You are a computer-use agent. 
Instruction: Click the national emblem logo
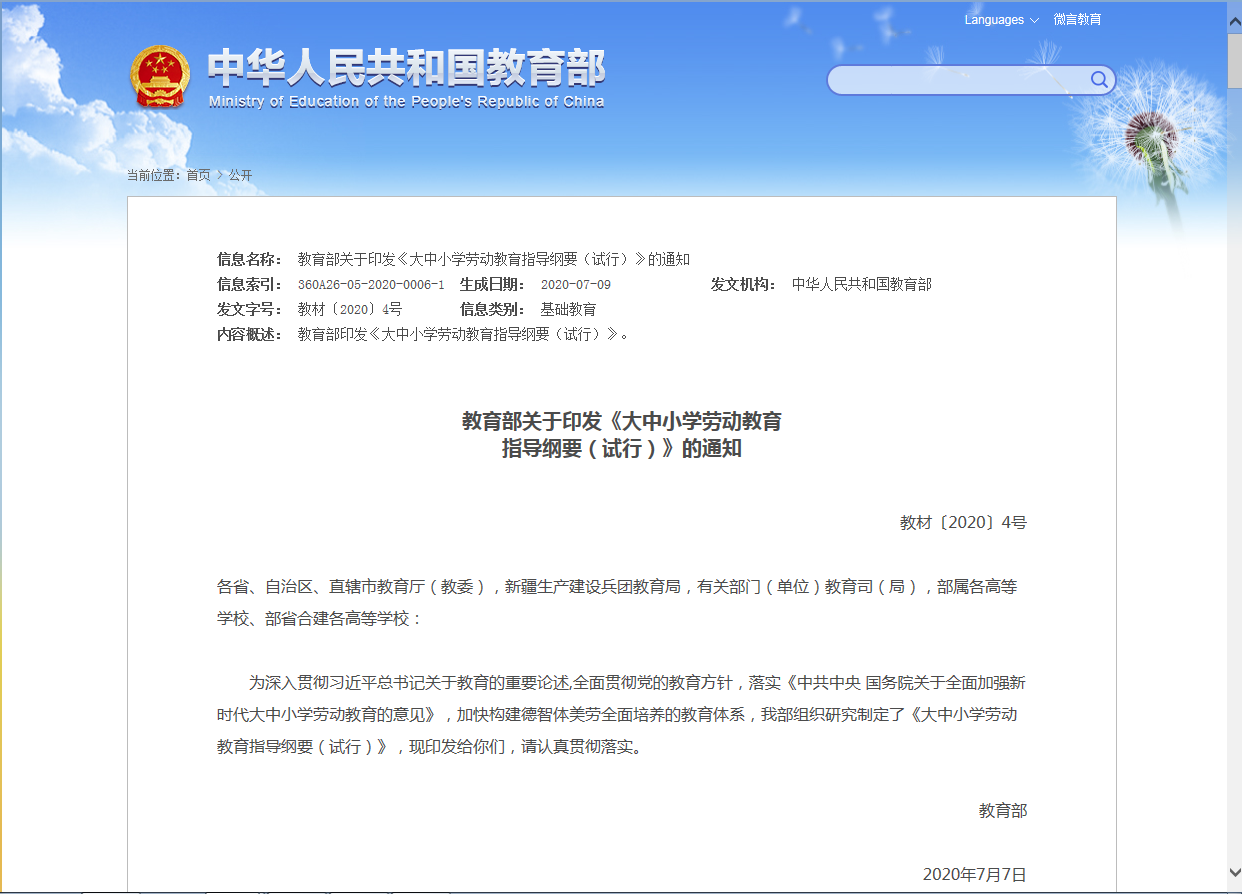(160, 76)
